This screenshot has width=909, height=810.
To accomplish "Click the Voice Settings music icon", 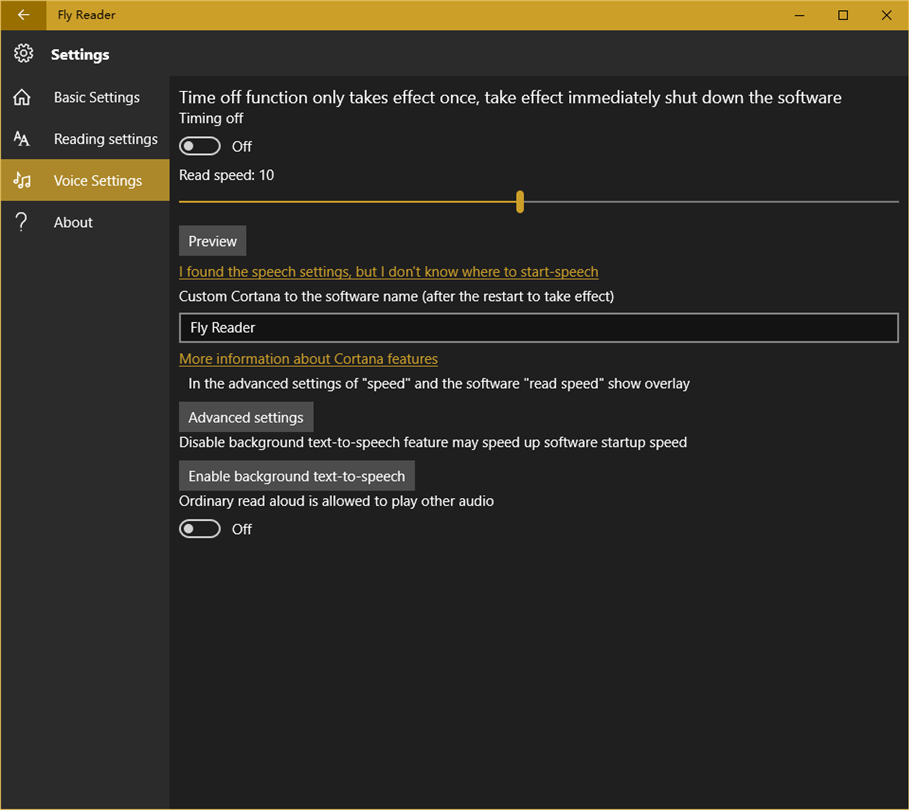I will tap(22, 181).
